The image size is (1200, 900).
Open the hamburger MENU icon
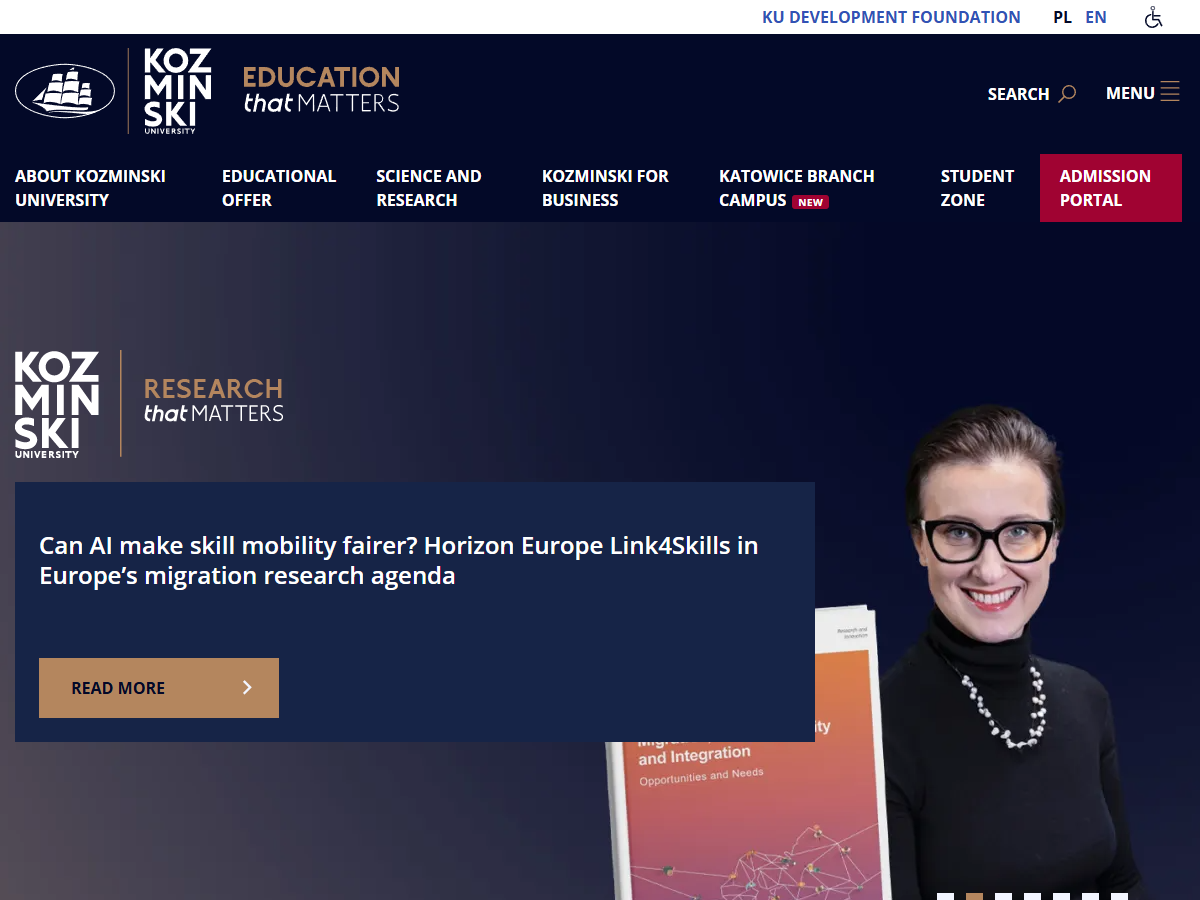[1170, 92]
